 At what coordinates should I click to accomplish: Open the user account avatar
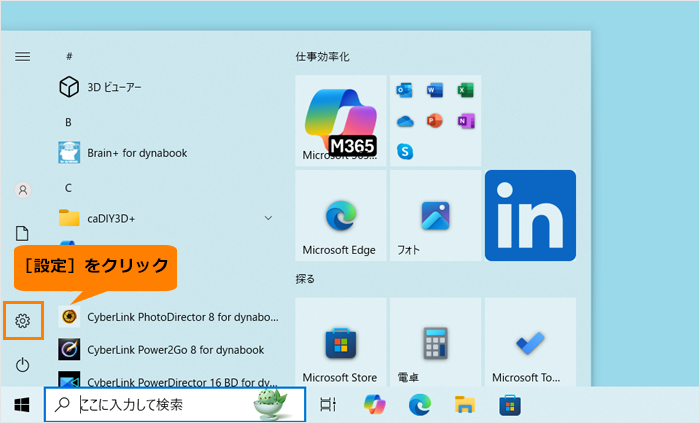click(23, 190)
